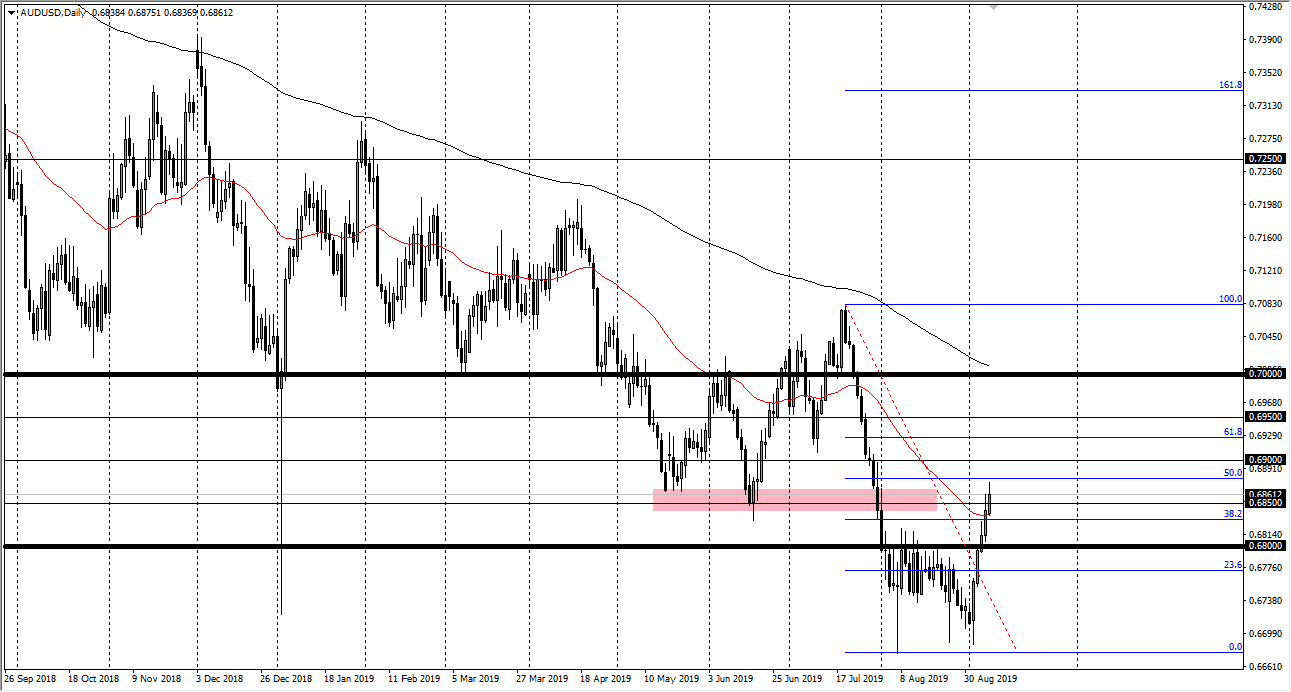Select the 0.0 Fibonacci base label
This screenshot has width=1291, height=692.
point(1235,647)
